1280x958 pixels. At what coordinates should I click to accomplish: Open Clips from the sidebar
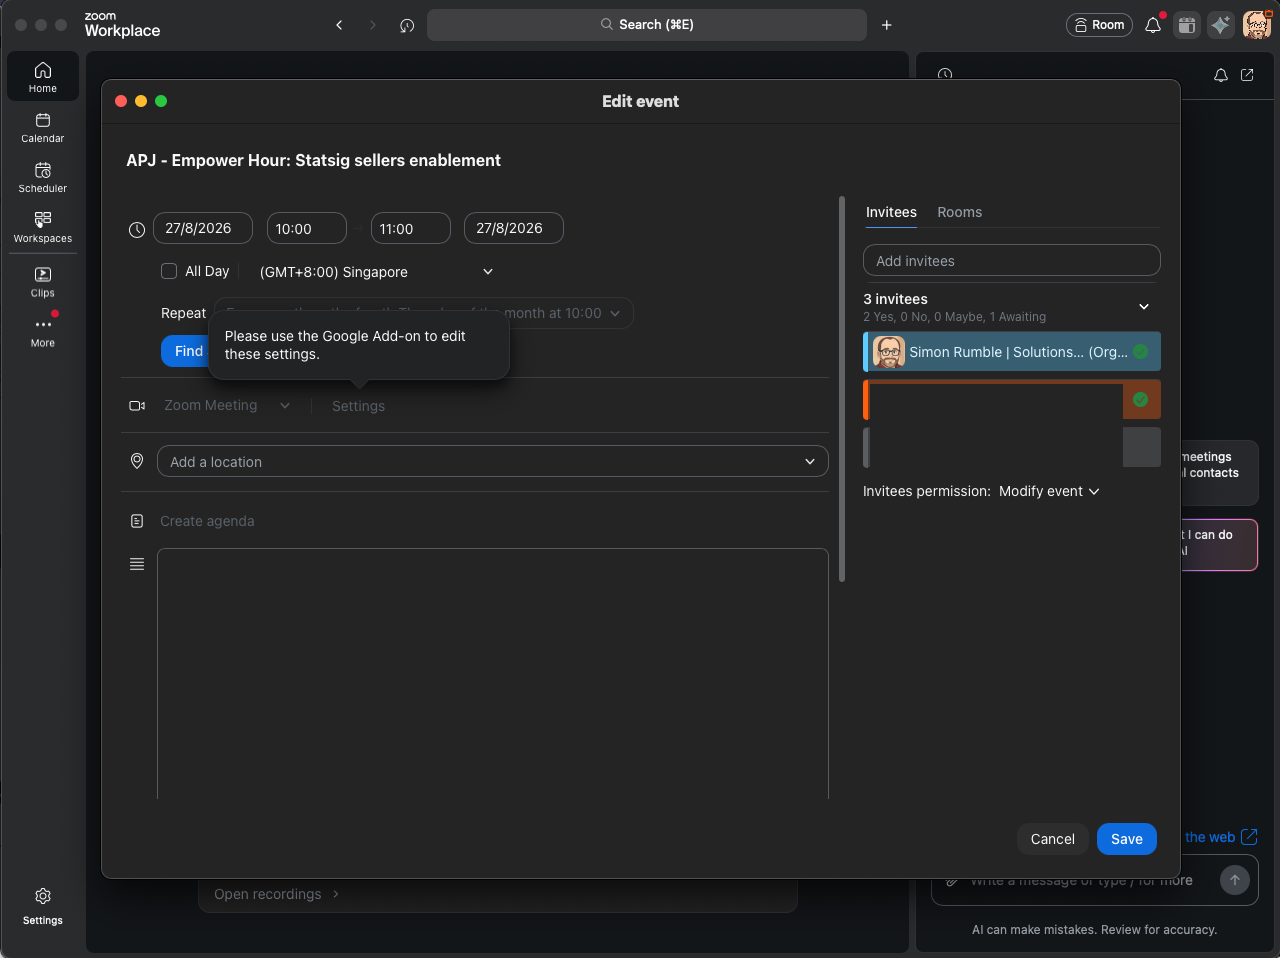tap(43, 282)
